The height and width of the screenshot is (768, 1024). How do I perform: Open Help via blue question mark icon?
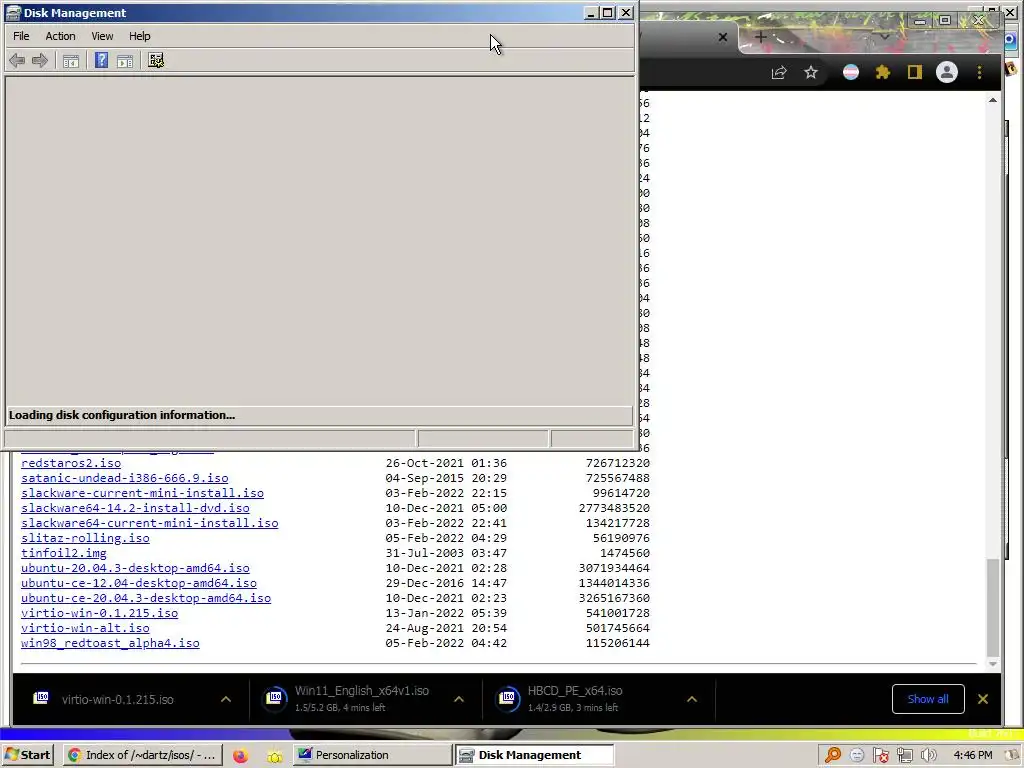pos(101,61)
